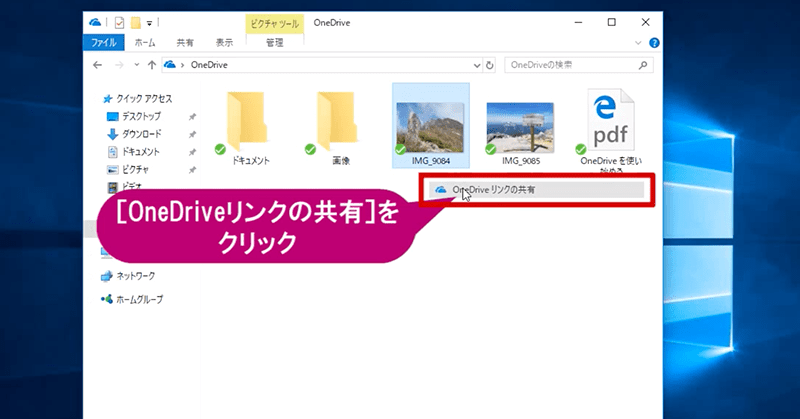
Task: Click the pin icon next to ピクチャ
Action: (x=192, y=170)
